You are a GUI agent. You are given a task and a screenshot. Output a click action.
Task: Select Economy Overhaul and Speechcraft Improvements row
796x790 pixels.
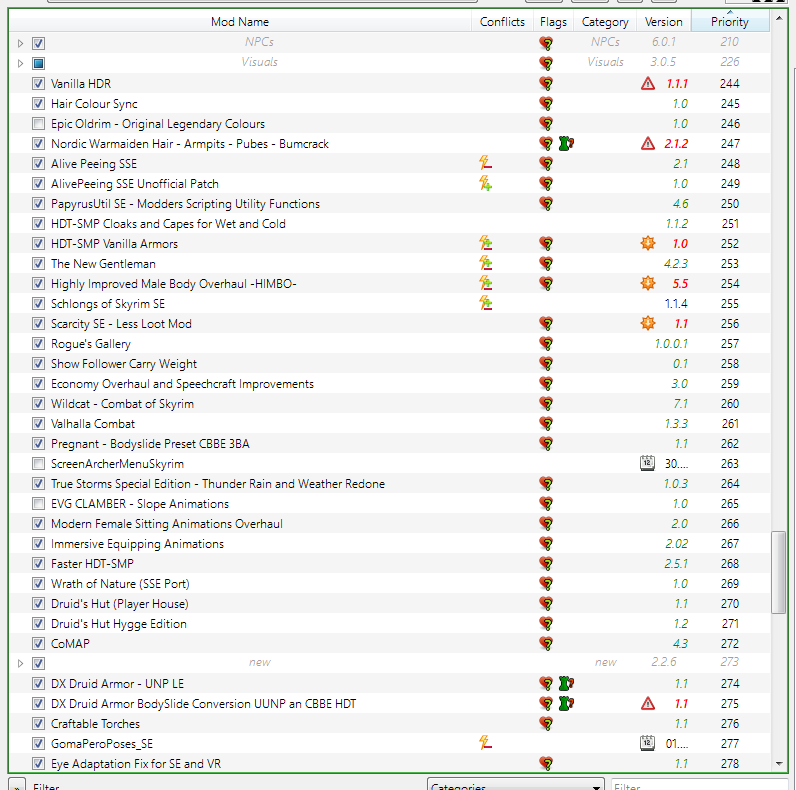click(389, 384)
